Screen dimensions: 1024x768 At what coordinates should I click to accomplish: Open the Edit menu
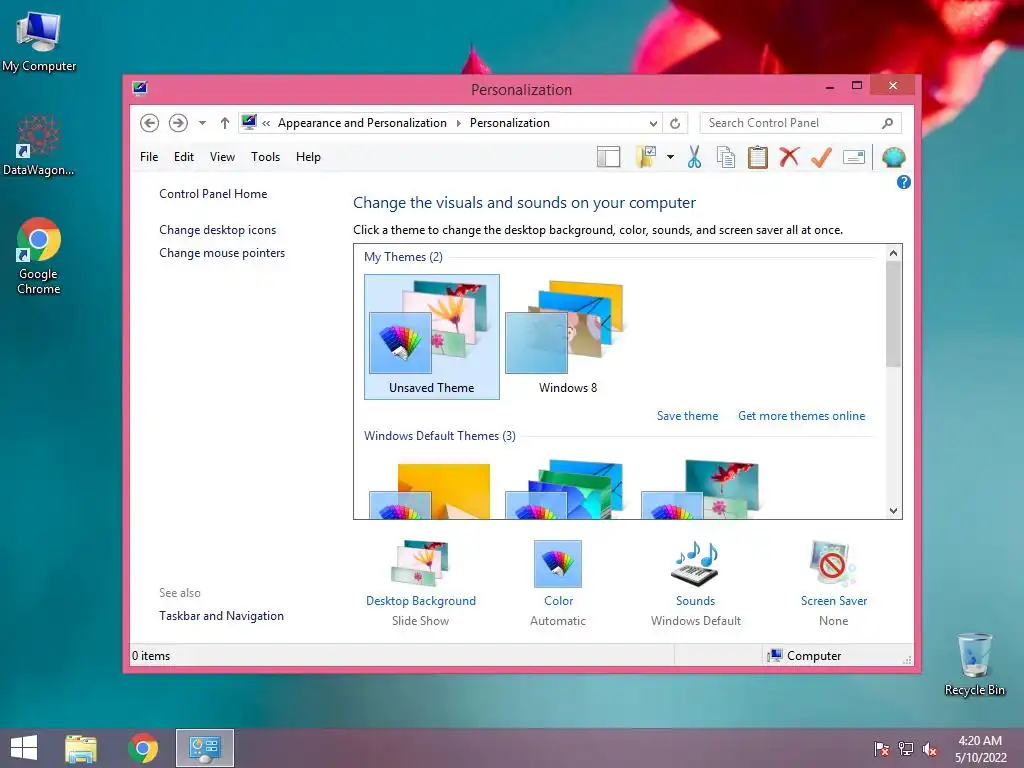[184, 157]
